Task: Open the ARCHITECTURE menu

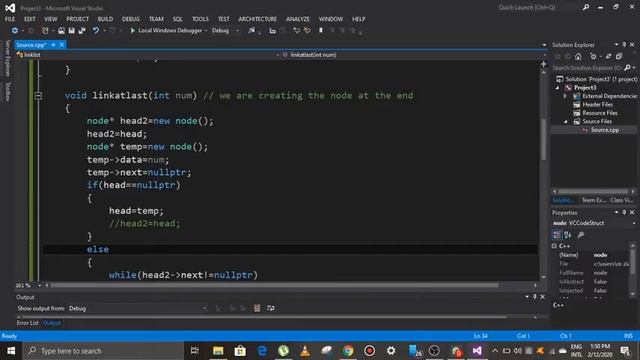Action: click(x=258, y=19)
